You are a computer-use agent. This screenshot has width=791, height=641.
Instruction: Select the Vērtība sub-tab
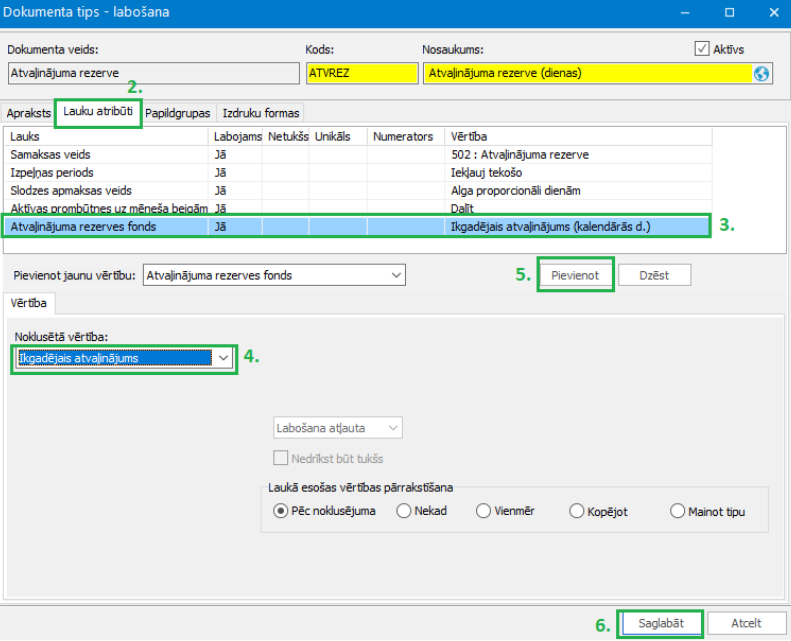point(29,303)
